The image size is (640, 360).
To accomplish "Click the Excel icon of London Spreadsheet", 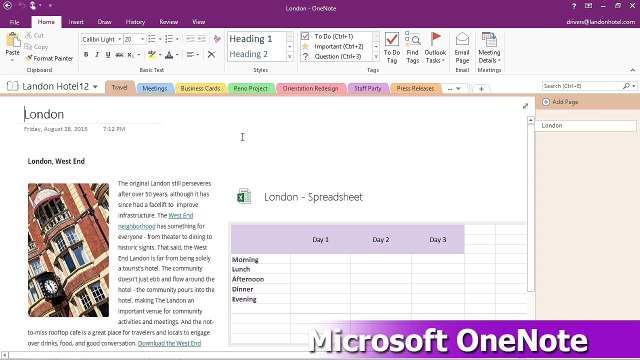I will (244, 196).
